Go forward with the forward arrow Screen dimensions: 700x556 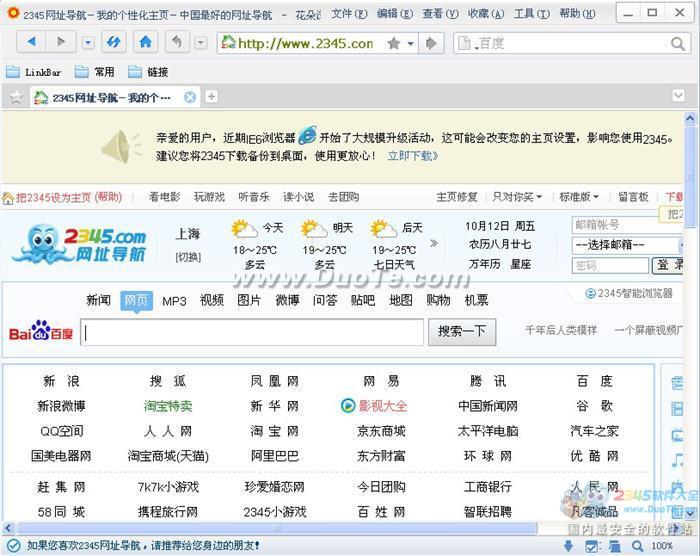[x=61, y=42]
